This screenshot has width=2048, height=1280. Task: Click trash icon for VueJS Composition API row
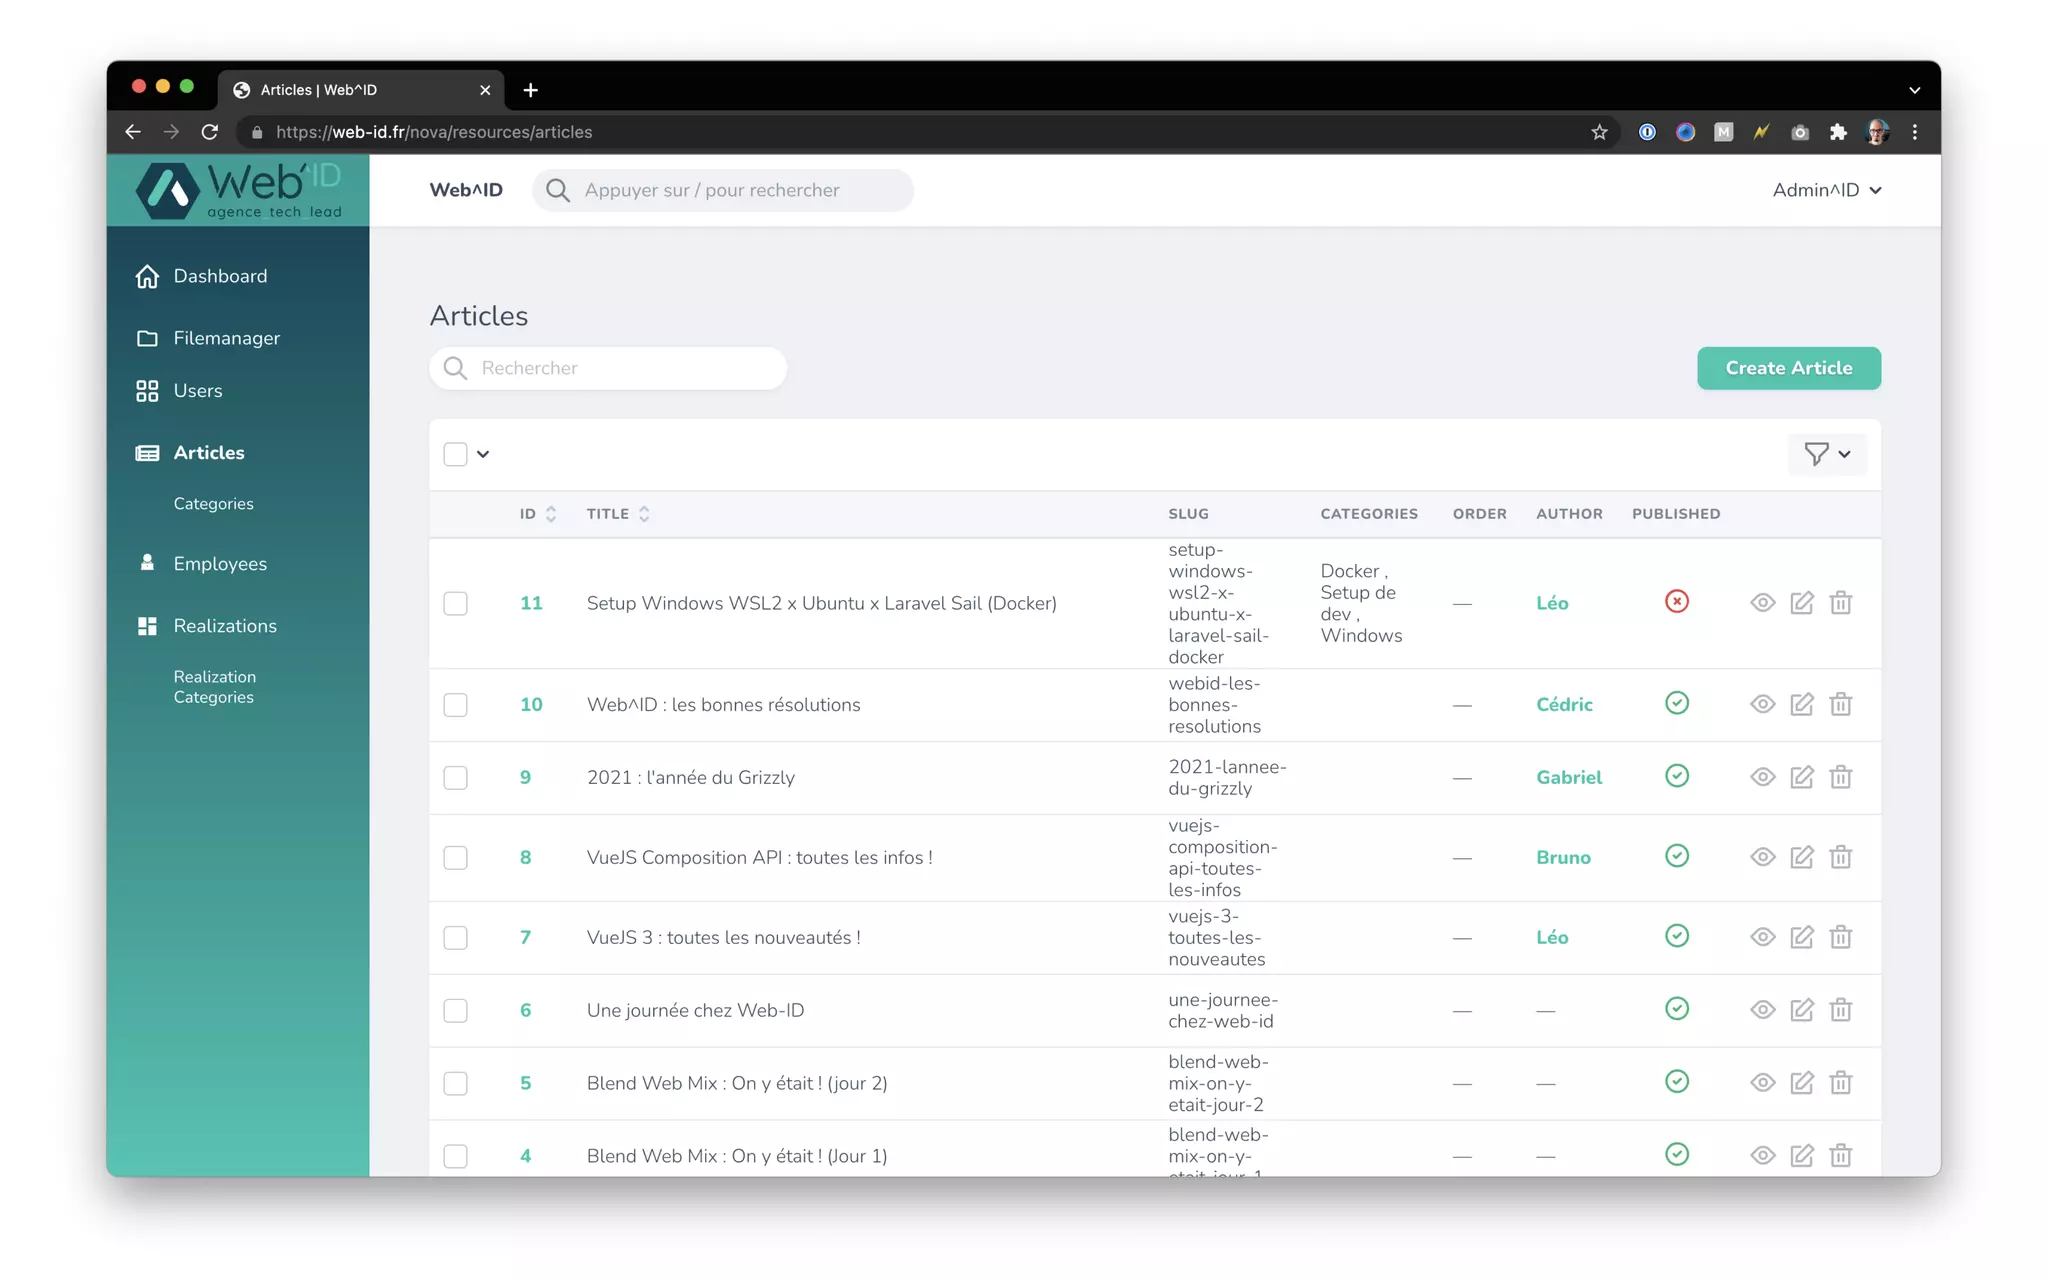pyautogui.click(x=1840, y=857)
